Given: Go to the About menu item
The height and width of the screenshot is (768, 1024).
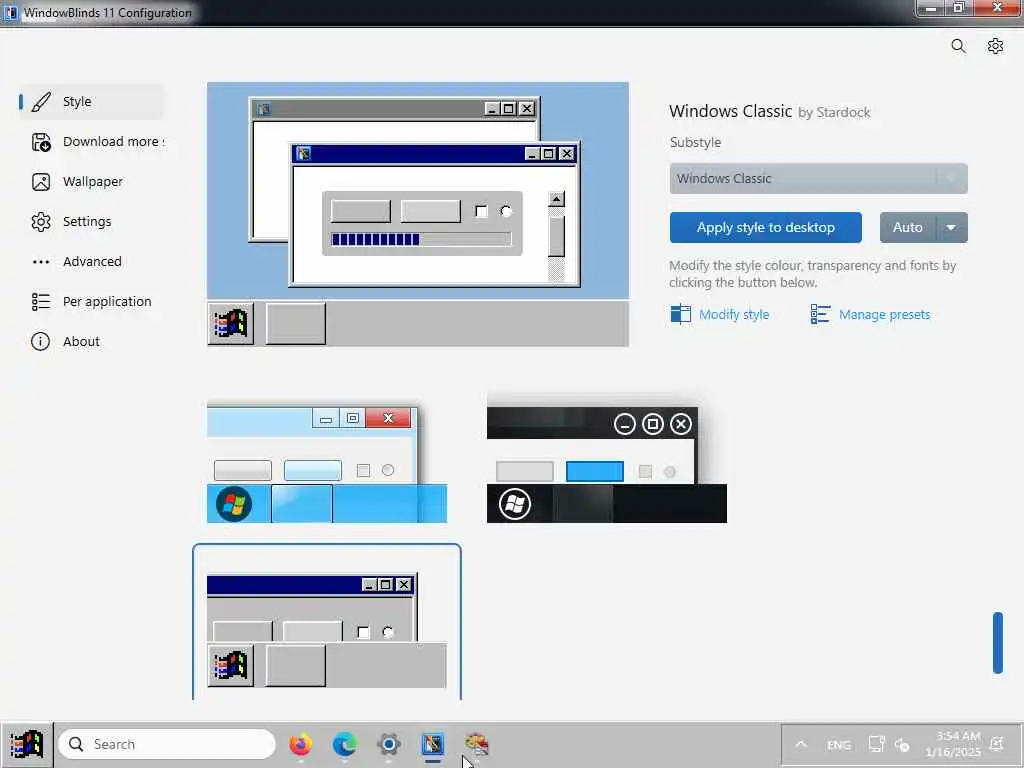Looking at the screenshot, I should click(91, 342).
